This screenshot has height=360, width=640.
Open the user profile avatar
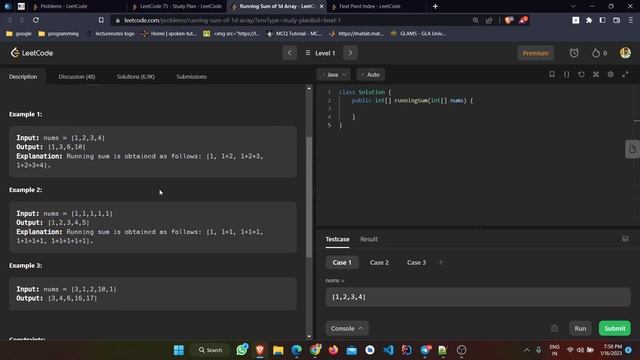click(625, 53)
